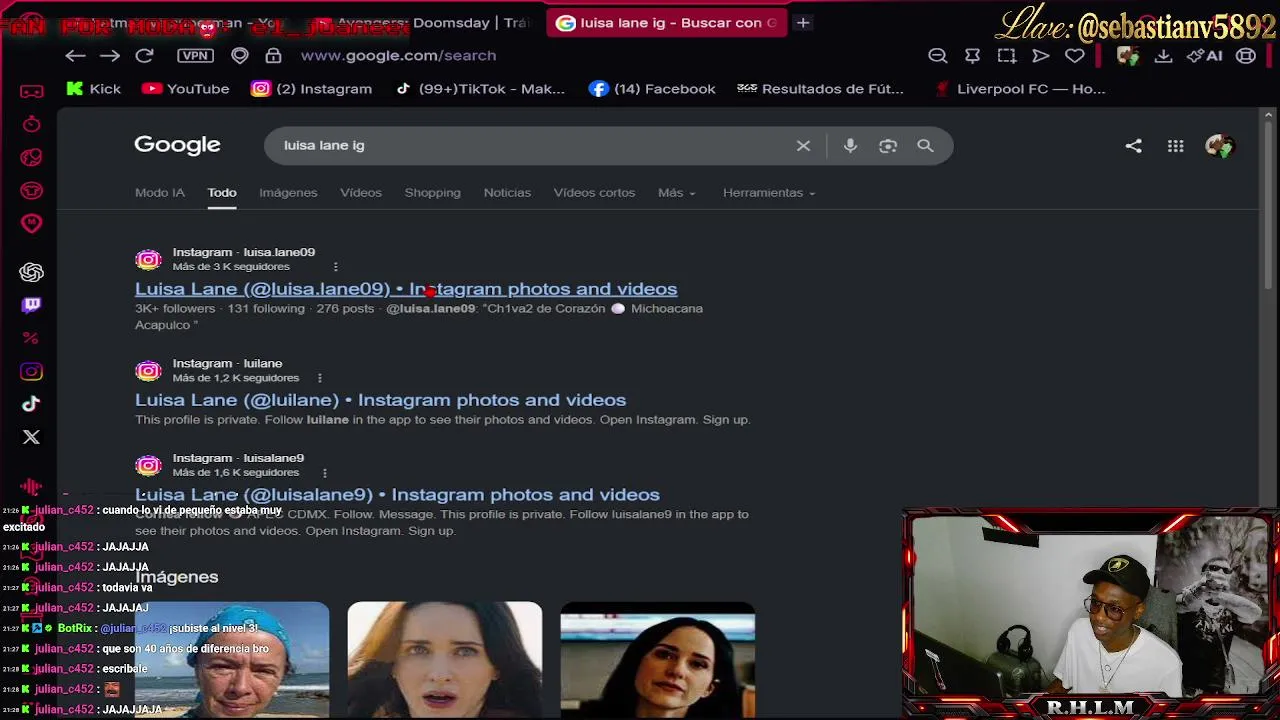
Task: Search by image with Google Lens
Action: [x=888, y=146]
